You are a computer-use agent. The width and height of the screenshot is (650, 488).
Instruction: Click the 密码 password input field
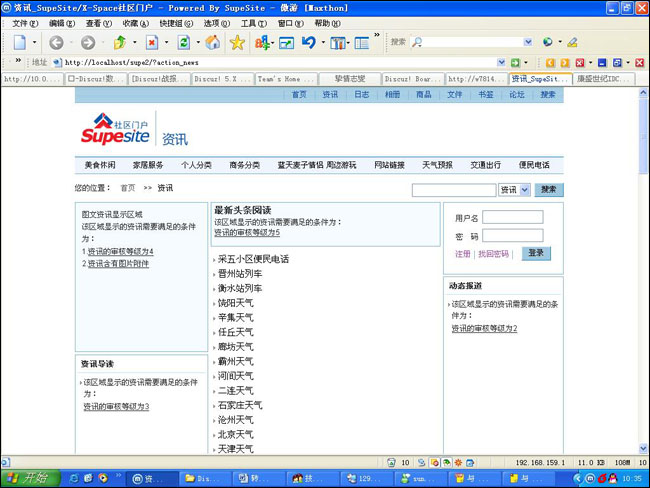[513, 236]
